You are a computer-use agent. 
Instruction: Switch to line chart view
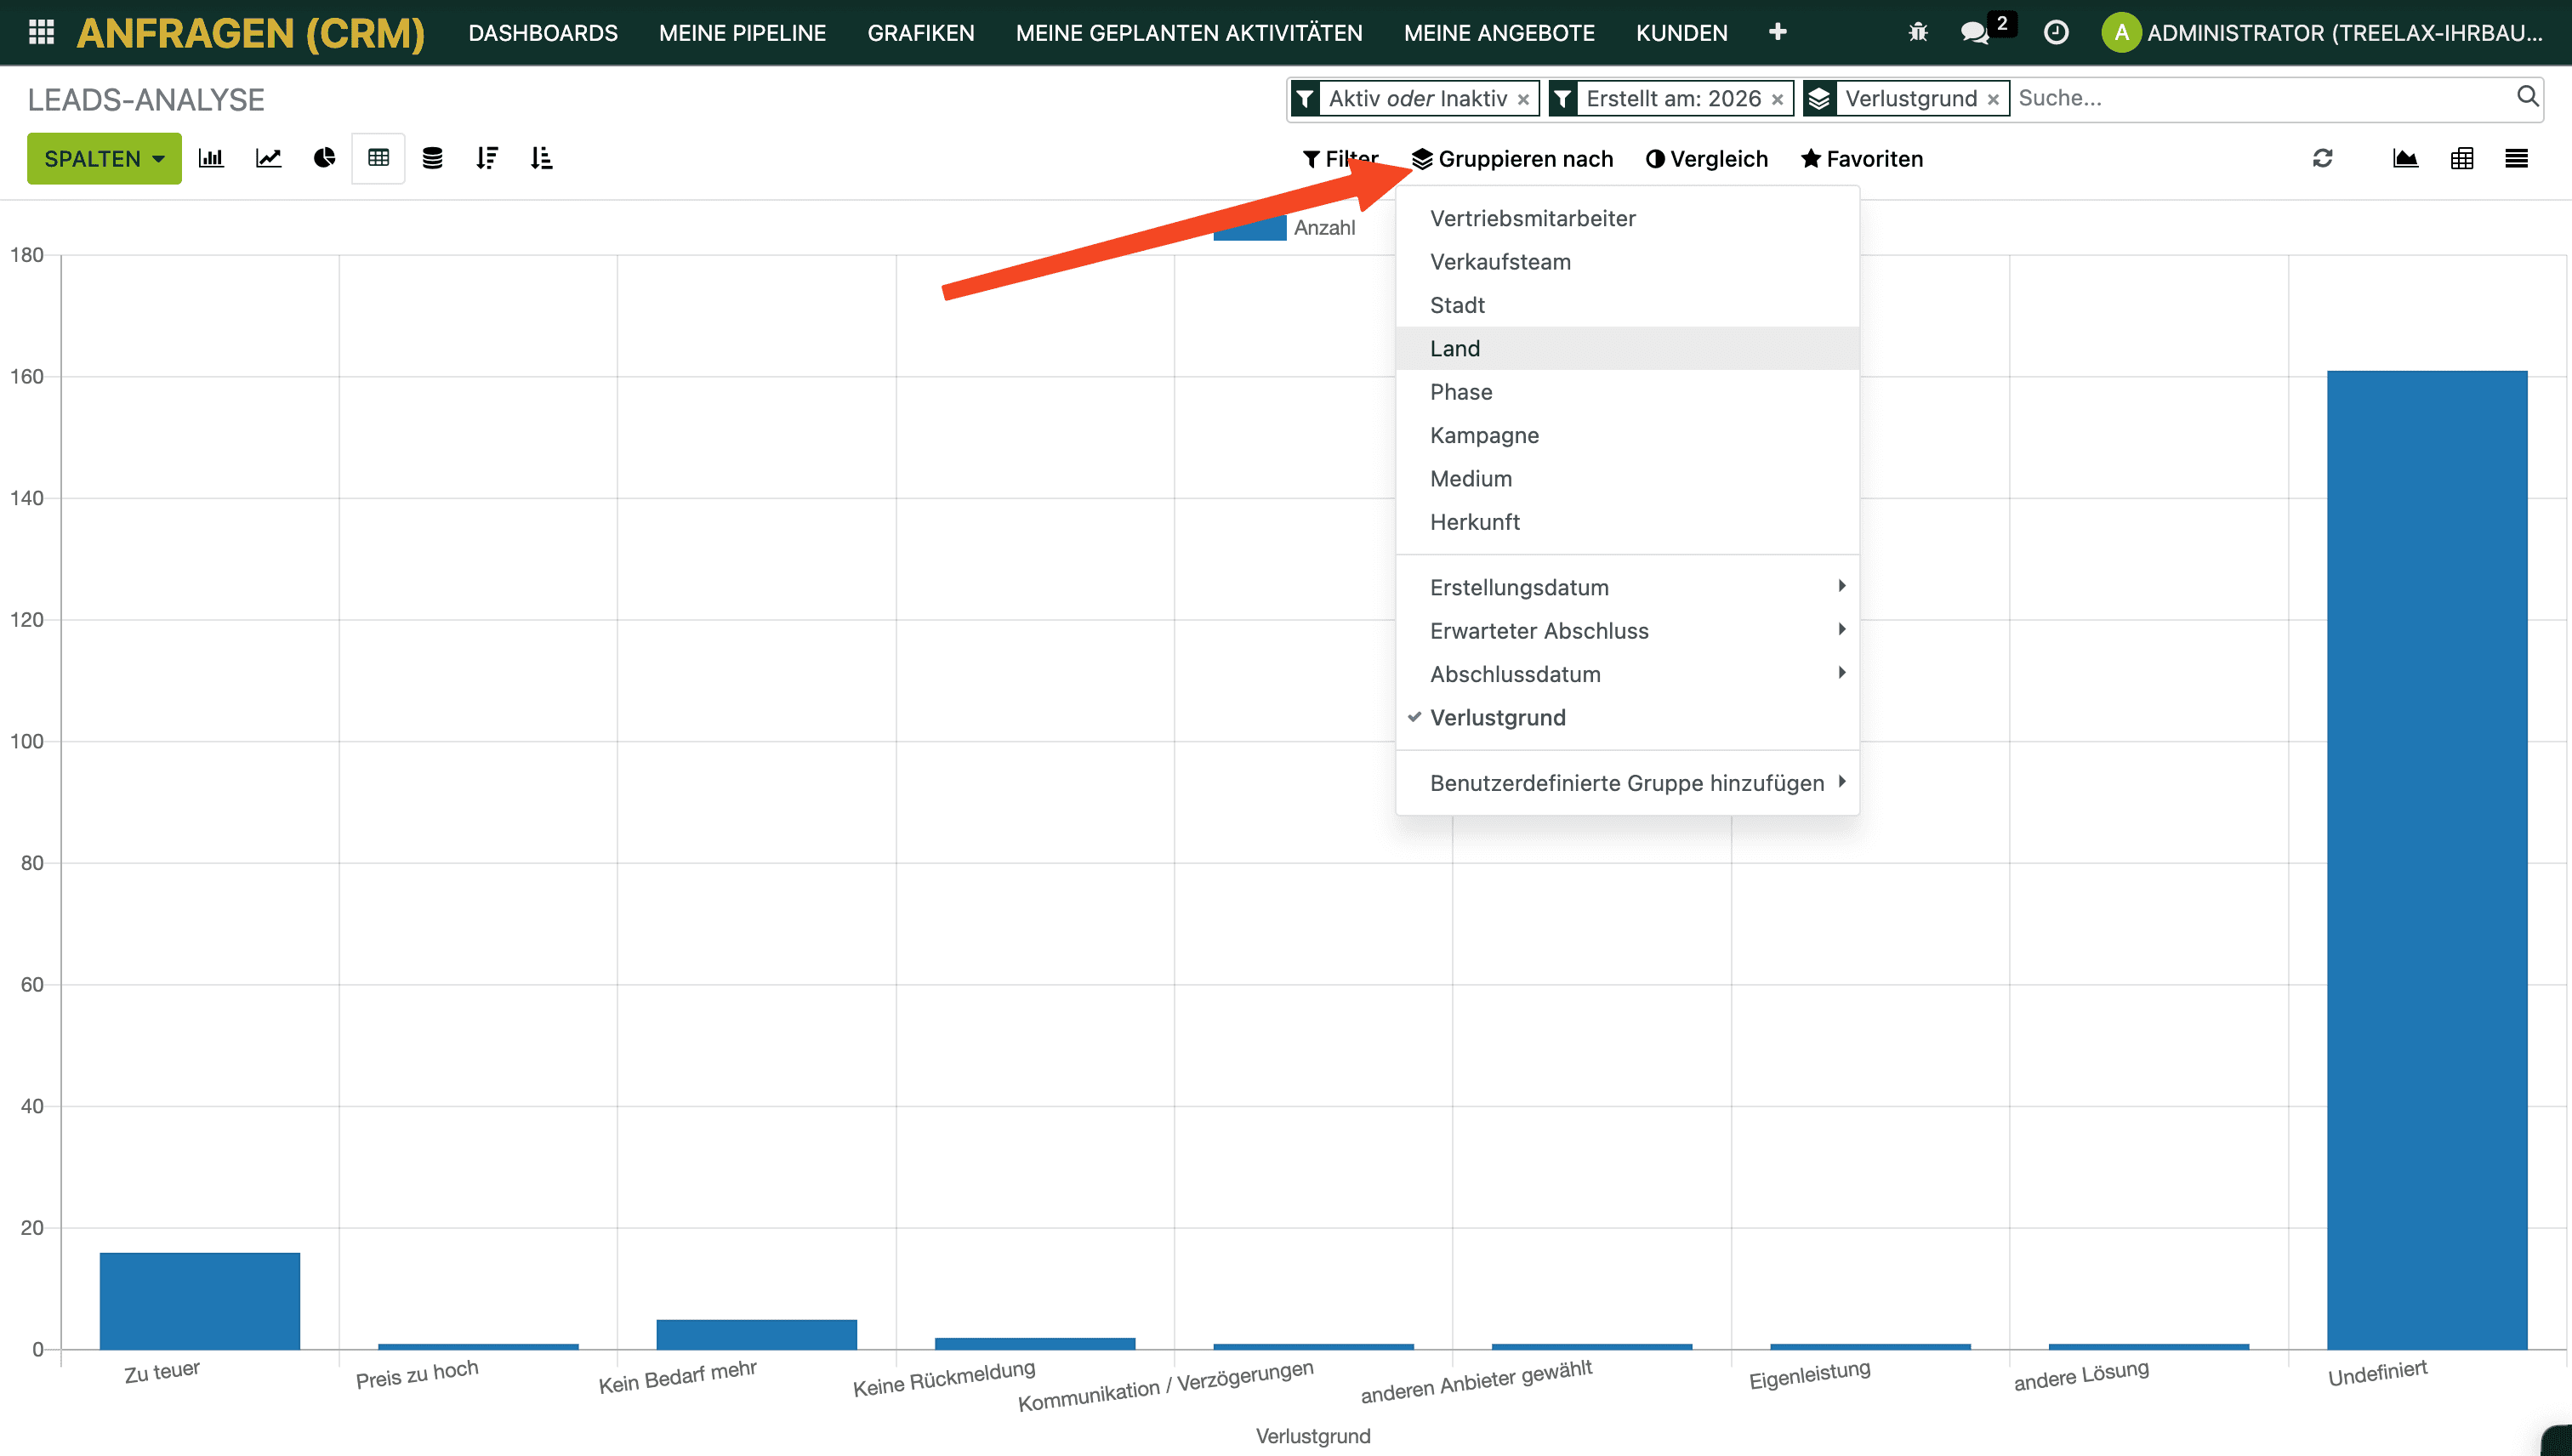(x=268, y=158)
